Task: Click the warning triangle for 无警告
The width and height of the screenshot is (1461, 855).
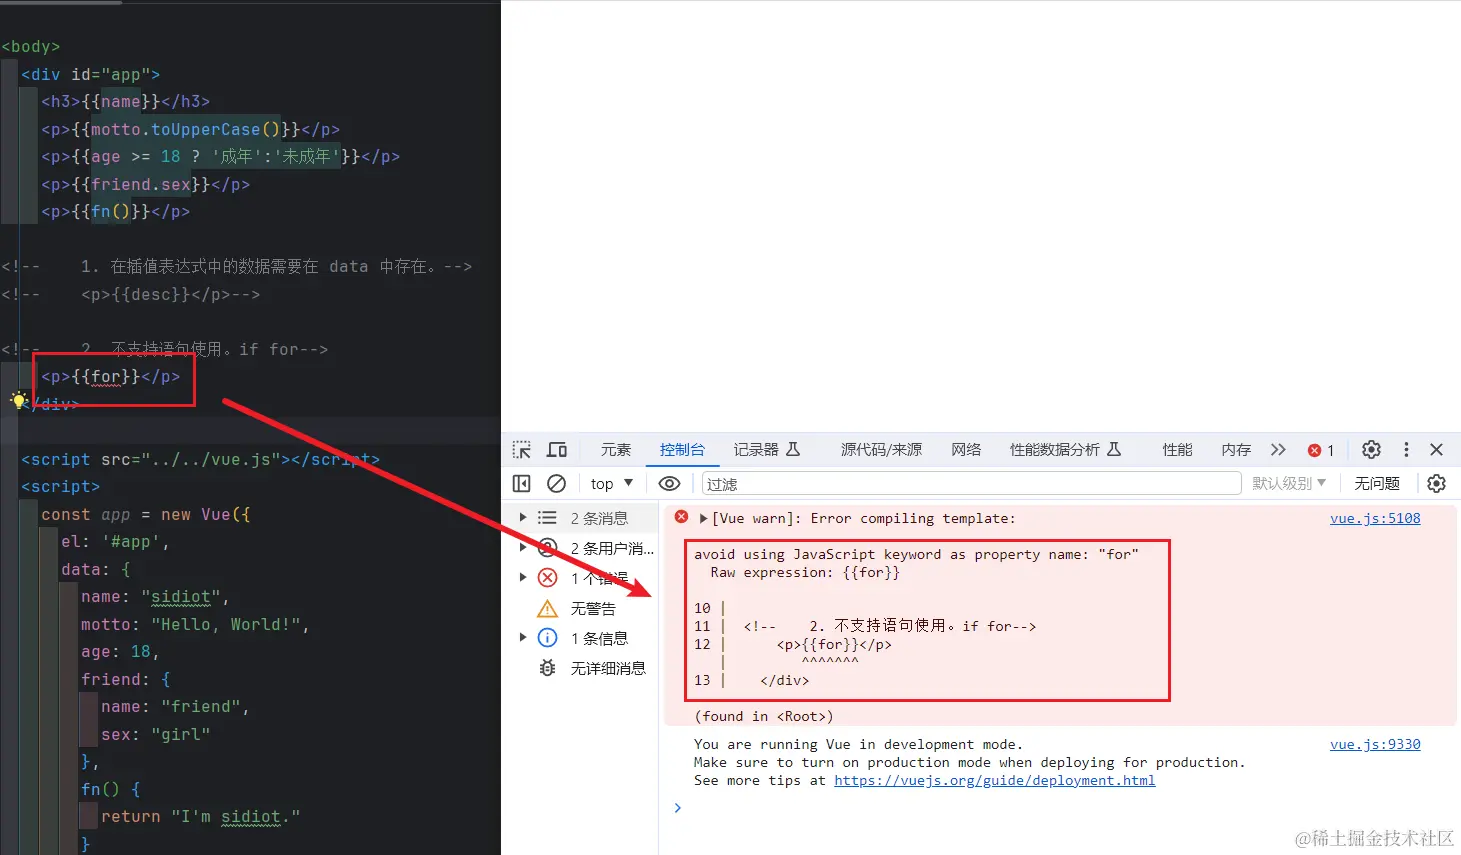Action: coord(547,608)
